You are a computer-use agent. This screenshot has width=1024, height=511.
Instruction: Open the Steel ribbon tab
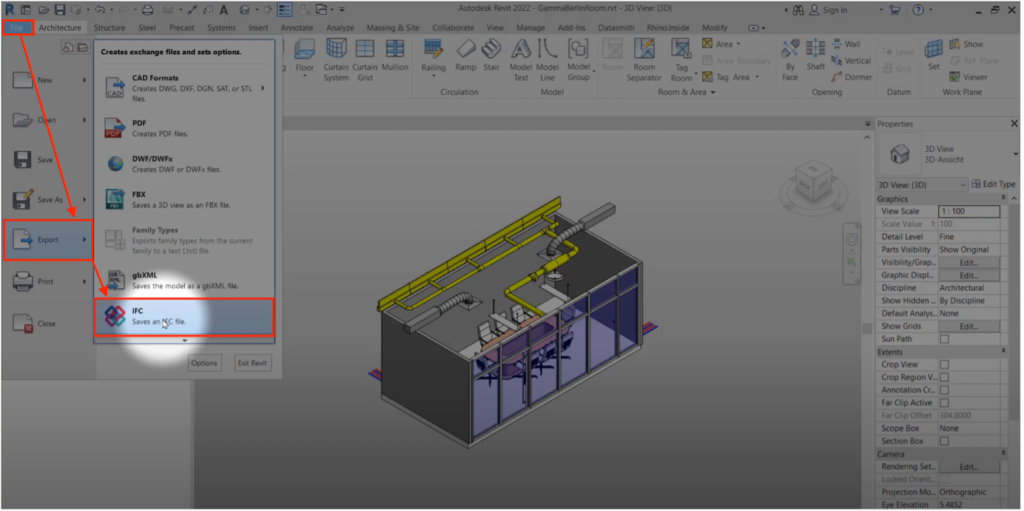tap(147, 27)
